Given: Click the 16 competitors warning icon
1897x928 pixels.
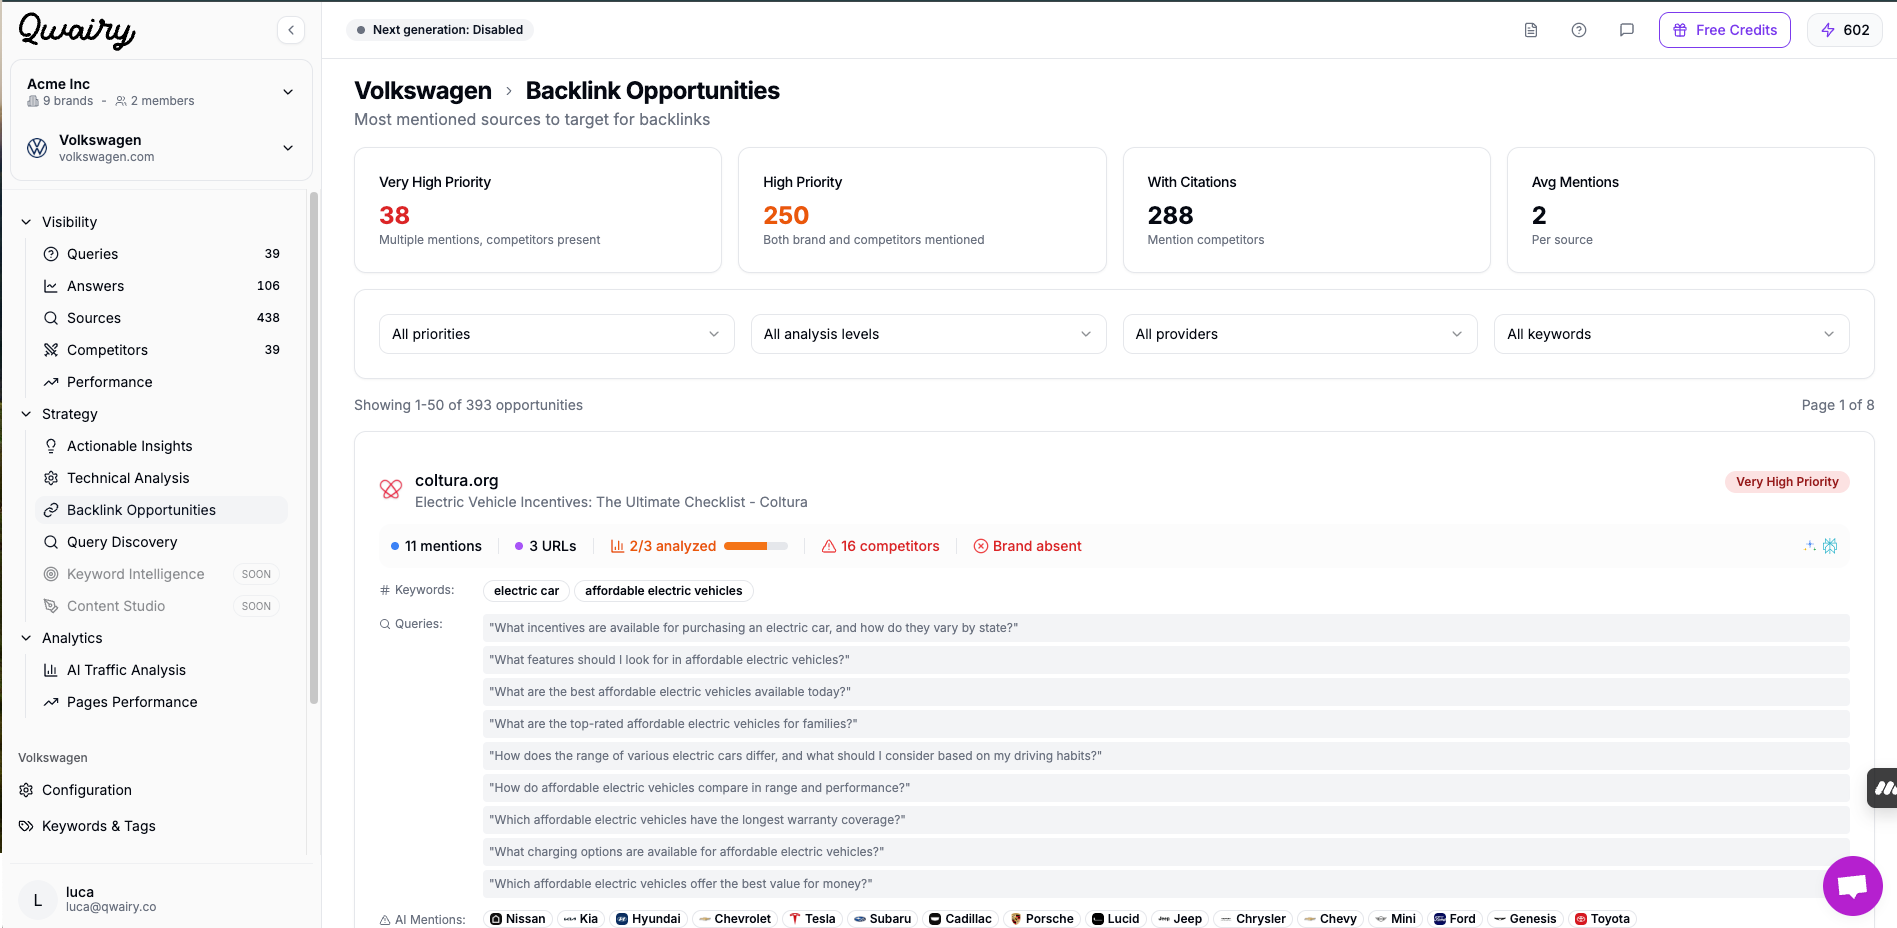Looking at the screenshot, I should 829,546.
